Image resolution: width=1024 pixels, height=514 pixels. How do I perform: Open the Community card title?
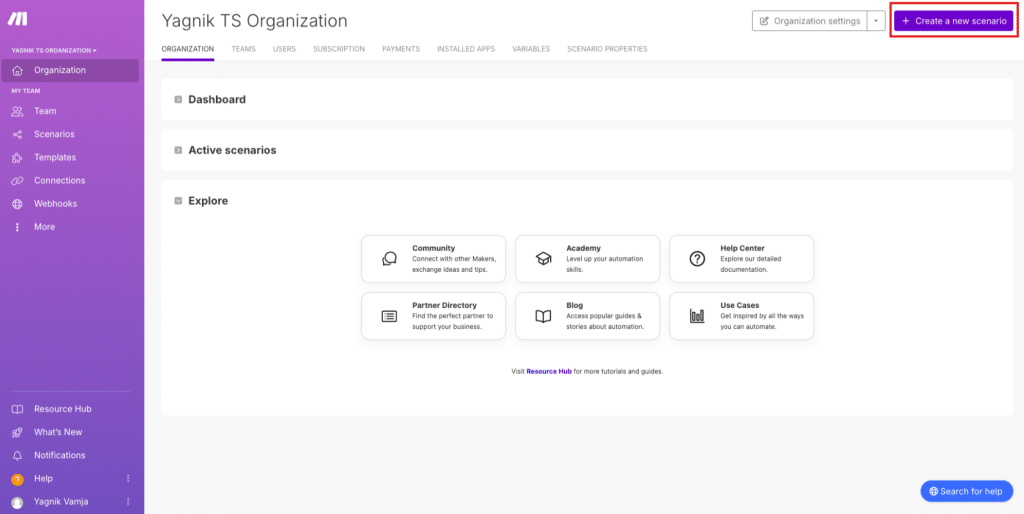[434, 248]
